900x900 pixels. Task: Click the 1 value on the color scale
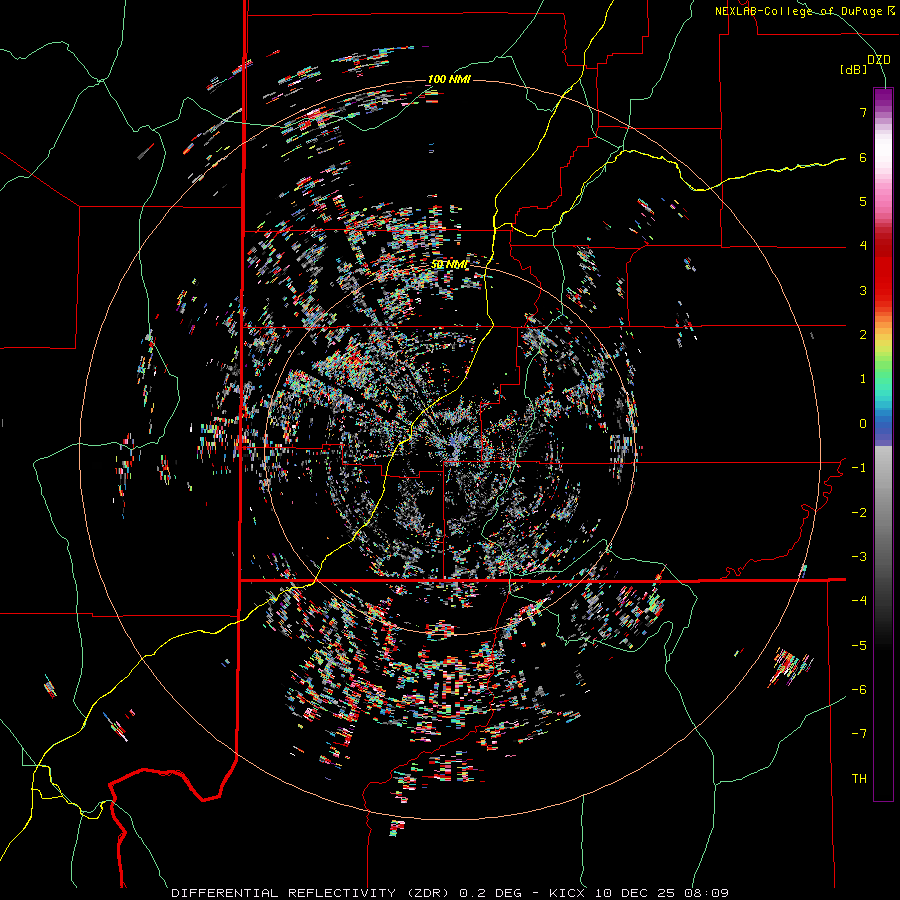click(863, 379)
